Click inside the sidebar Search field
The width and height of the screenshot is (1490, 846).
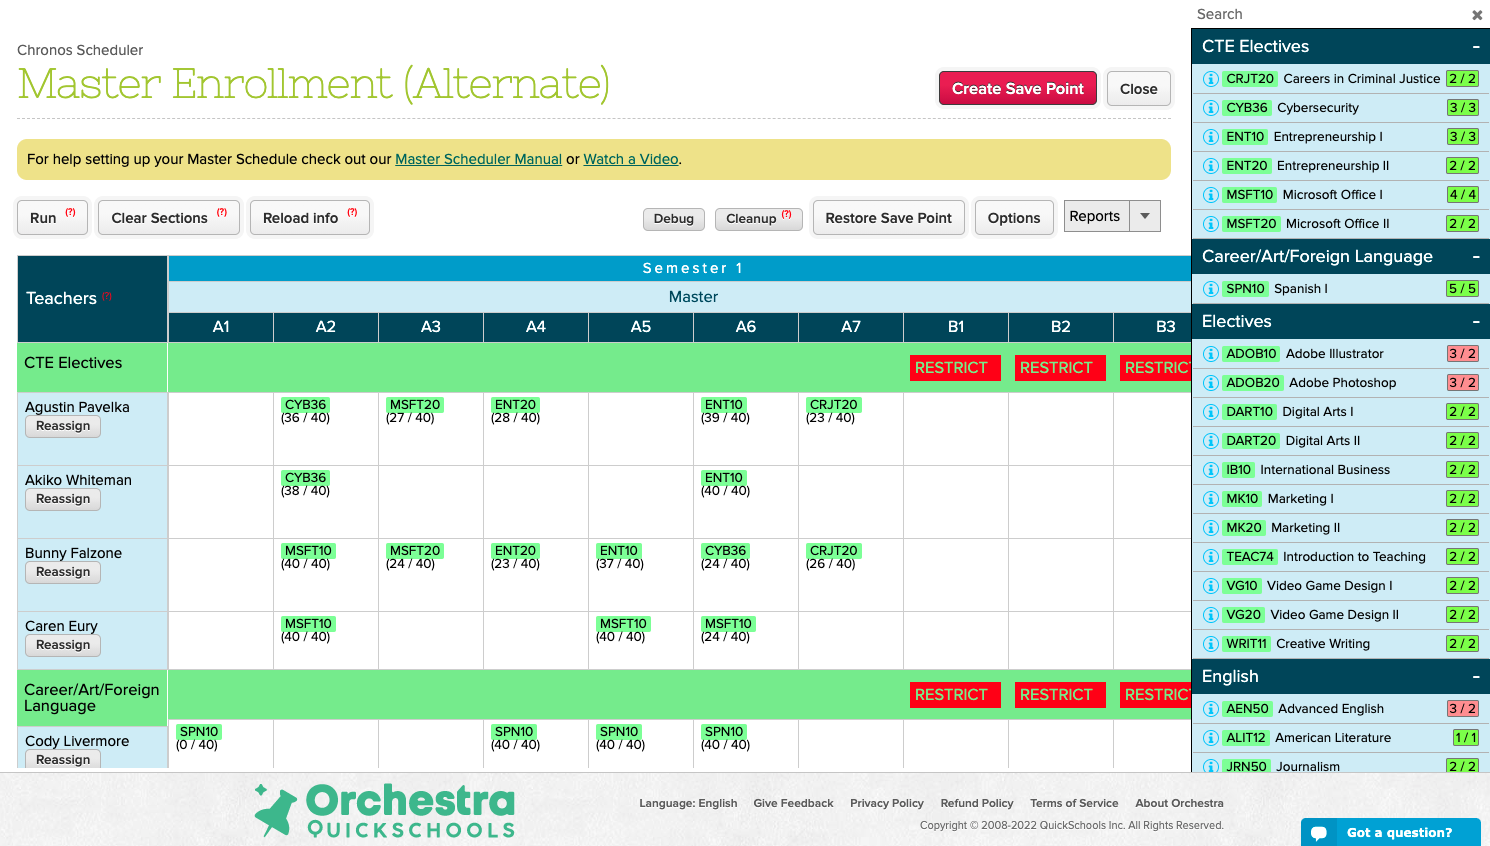pyautogui.click(x=1300, y=14)
